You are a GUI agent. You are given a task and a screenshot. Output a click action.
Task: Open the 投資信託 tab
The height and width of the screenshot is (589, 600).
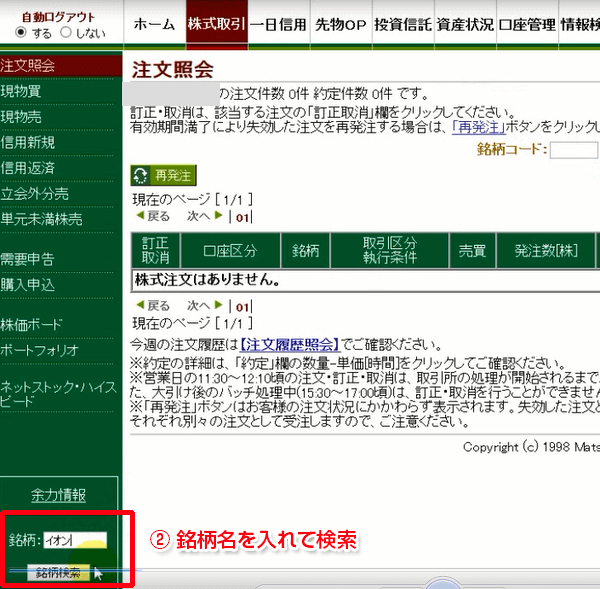pos(403,24)
